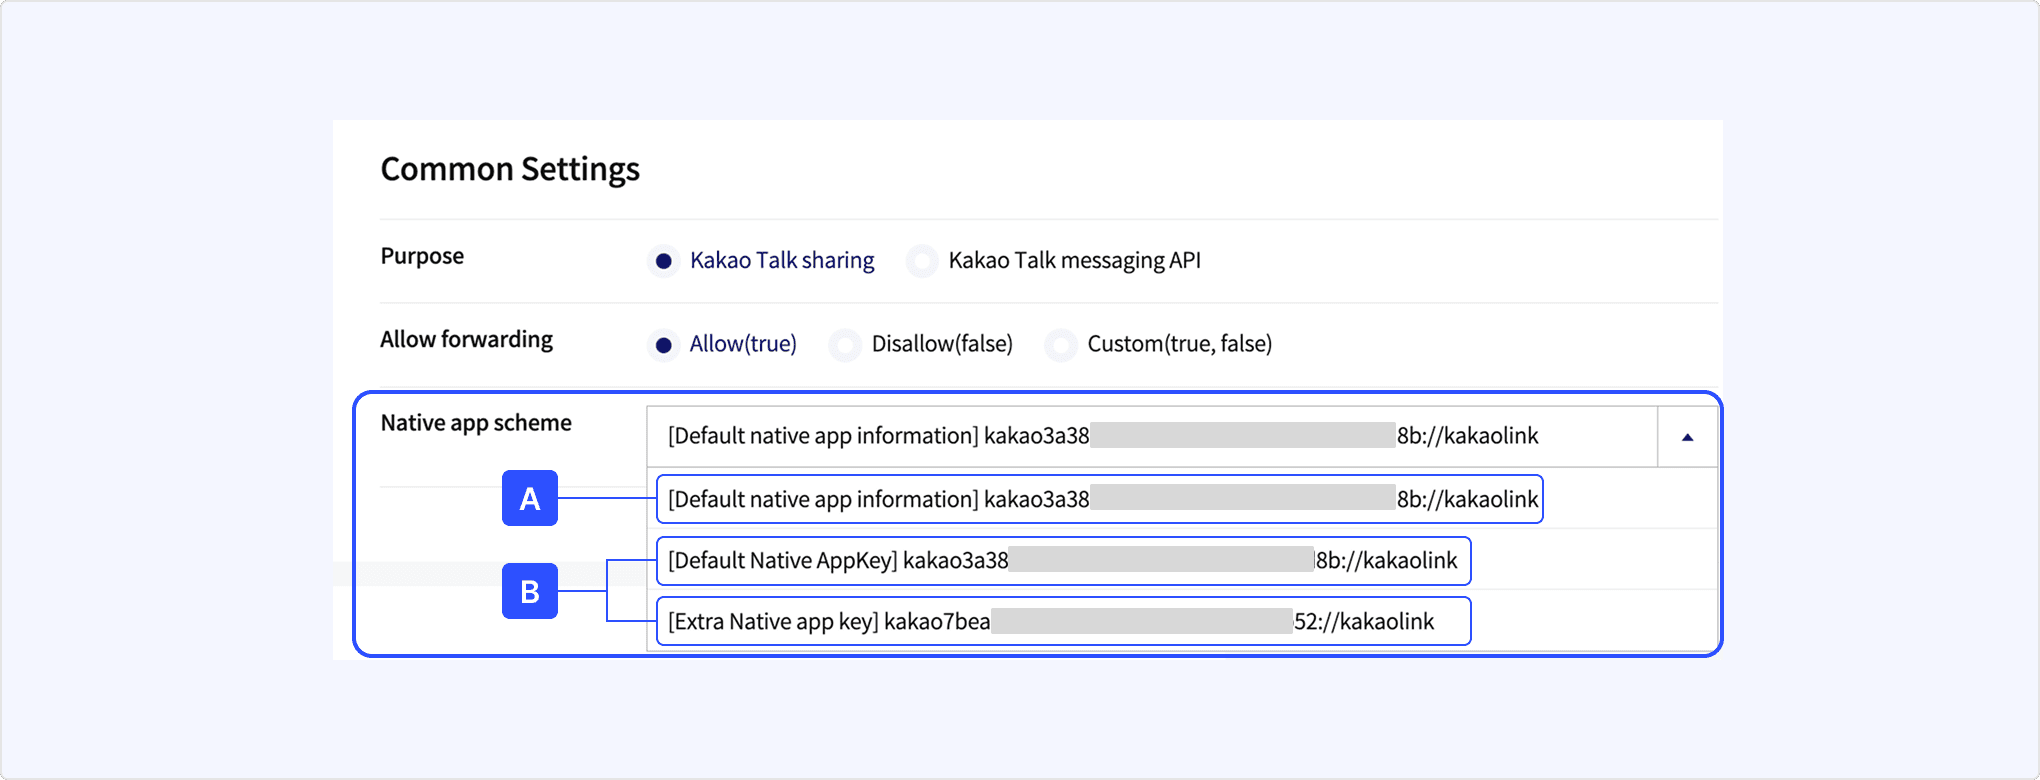The width and height of the screenshot is (2040, 780).
Task: Select the Custom(true, false) radio button
Action: tap(1060, 345)
